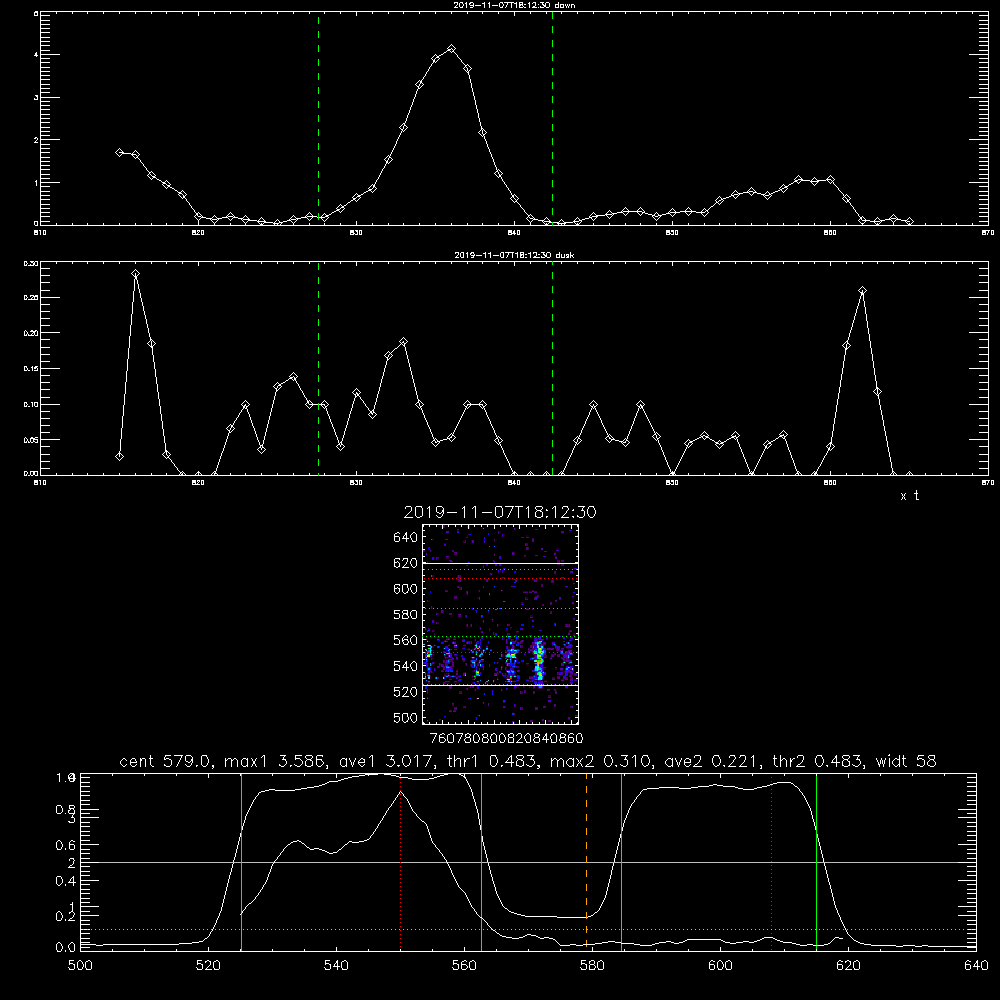Image resolution: width=1000 pixels, height=1000 pixels.
Task: Click the '830' x-axis label under dawn plot
Action: [x=356, y=233]
